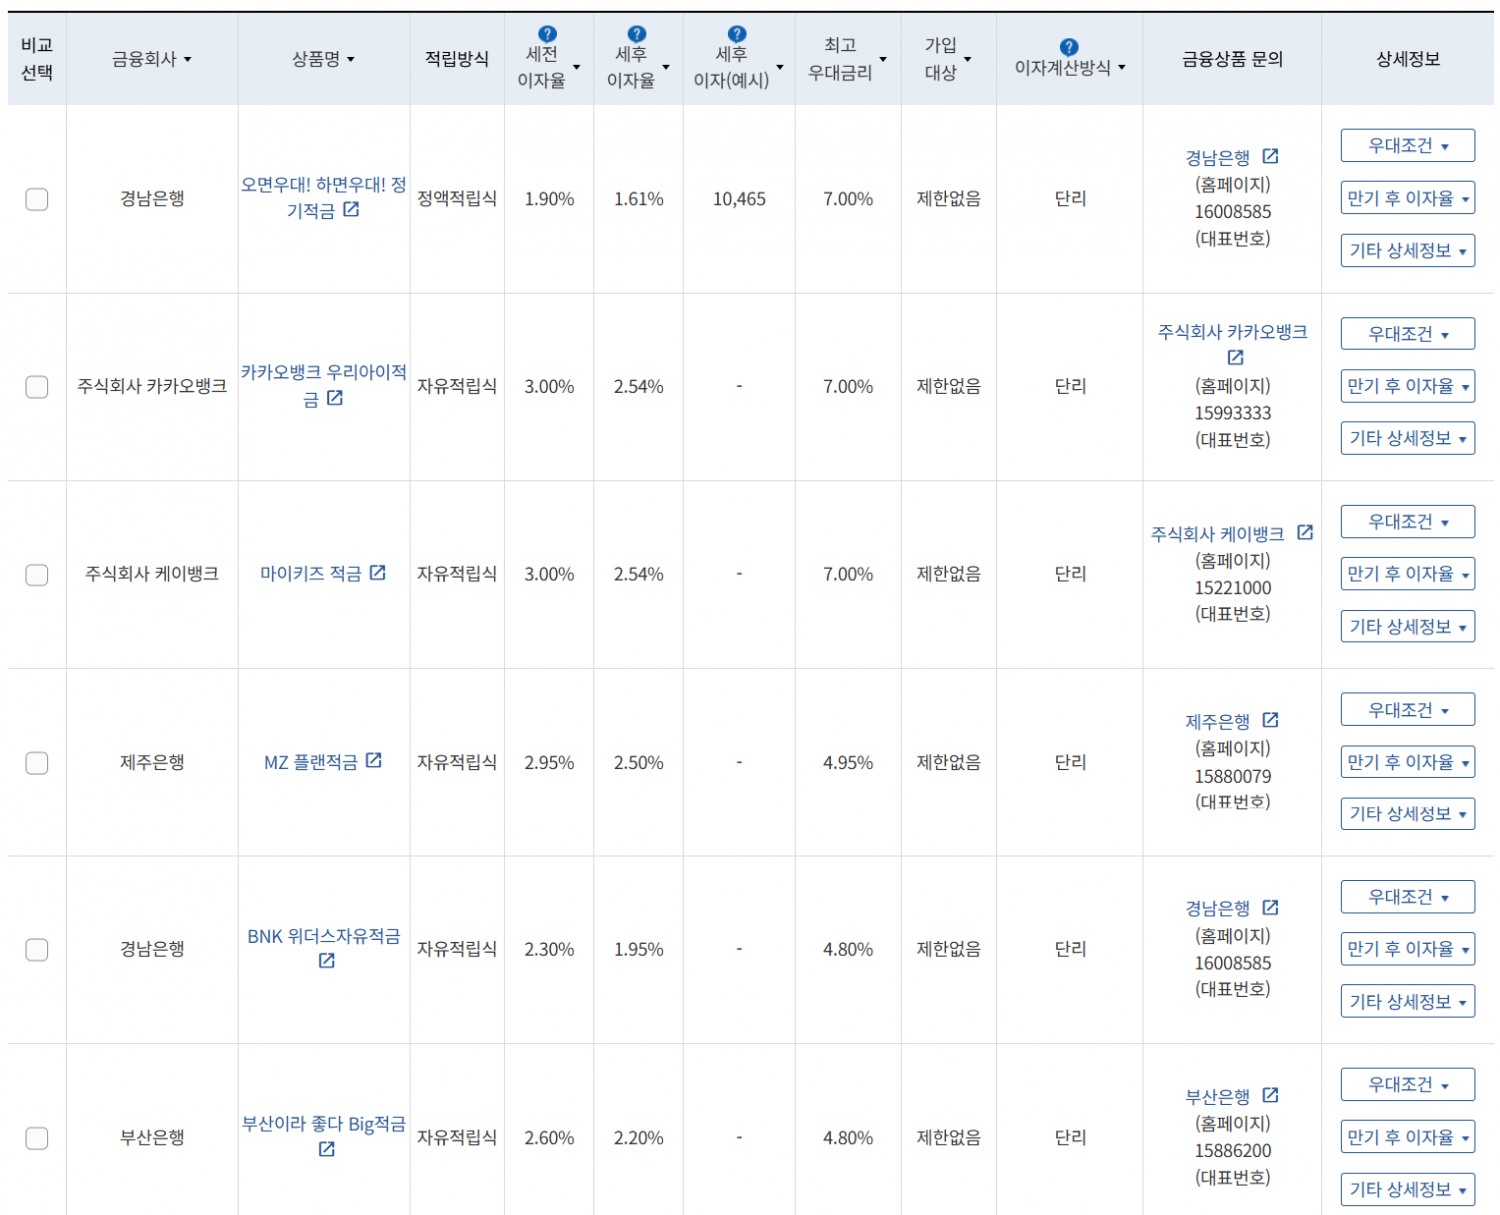Open product link BNK 위더스자유적금
Screen dimensions: 1500x1215
(x=323, y=937)
